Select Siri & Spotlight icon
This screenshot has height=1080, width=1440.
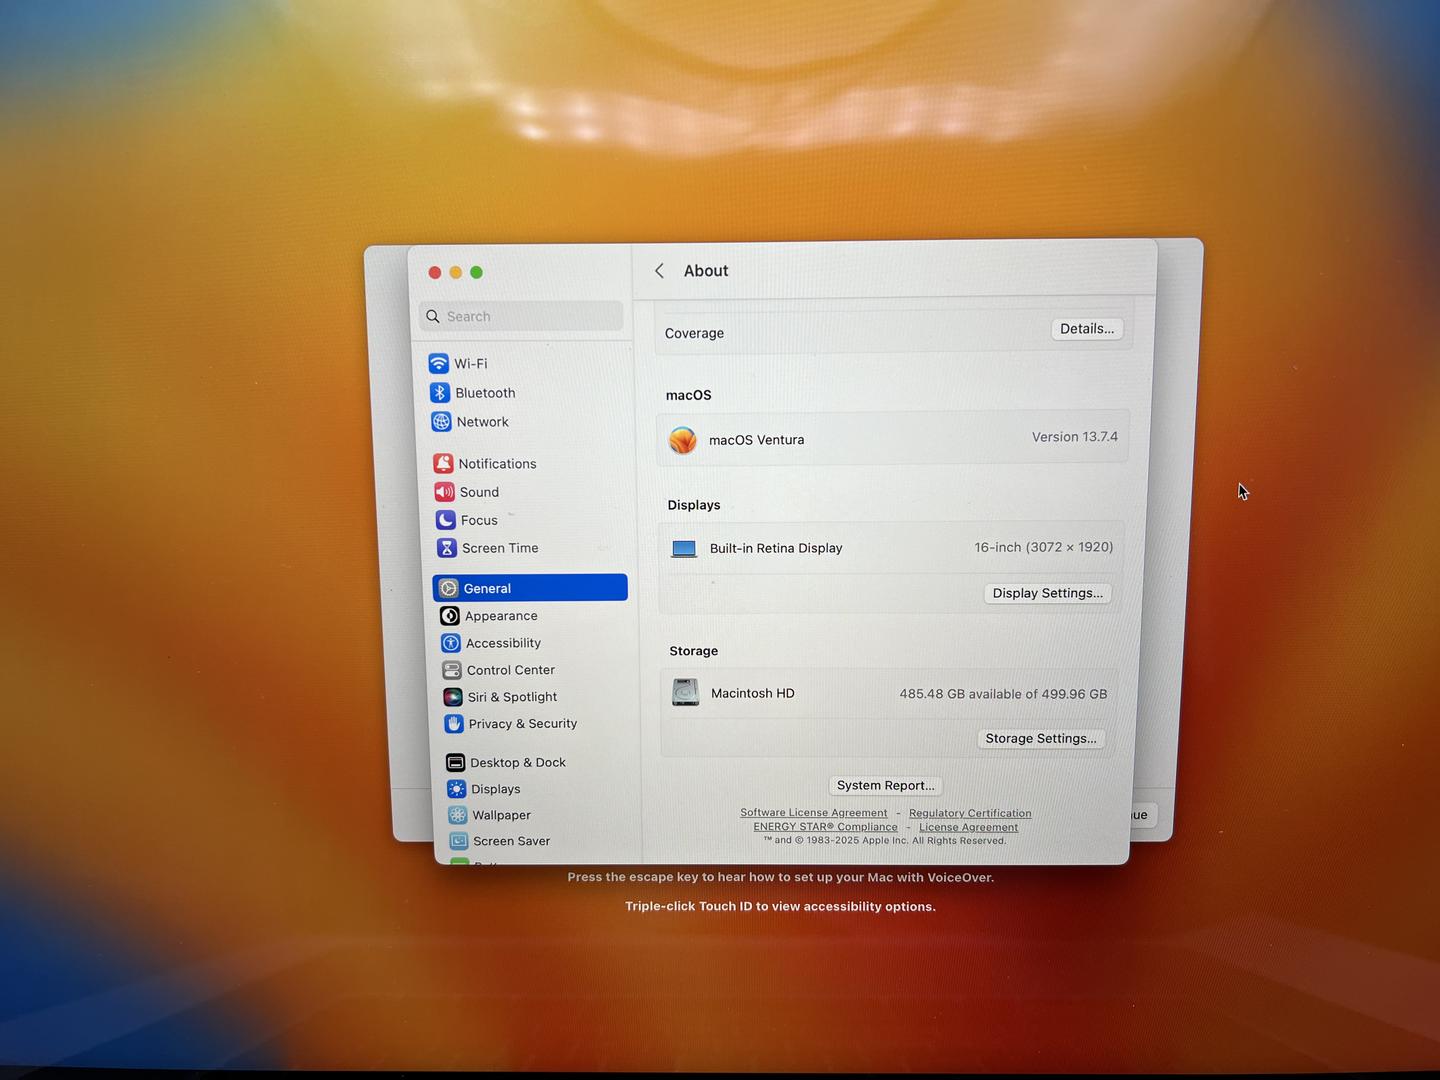[x=452, y=697]
